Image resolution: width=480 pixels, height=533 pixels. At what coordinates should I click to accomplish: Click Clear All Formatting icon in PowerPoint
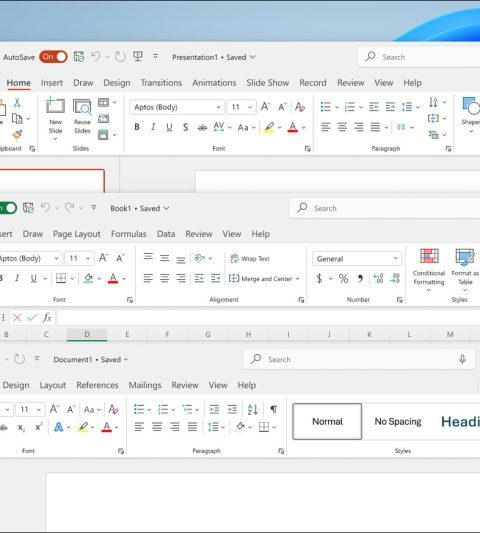click(300, 107)
